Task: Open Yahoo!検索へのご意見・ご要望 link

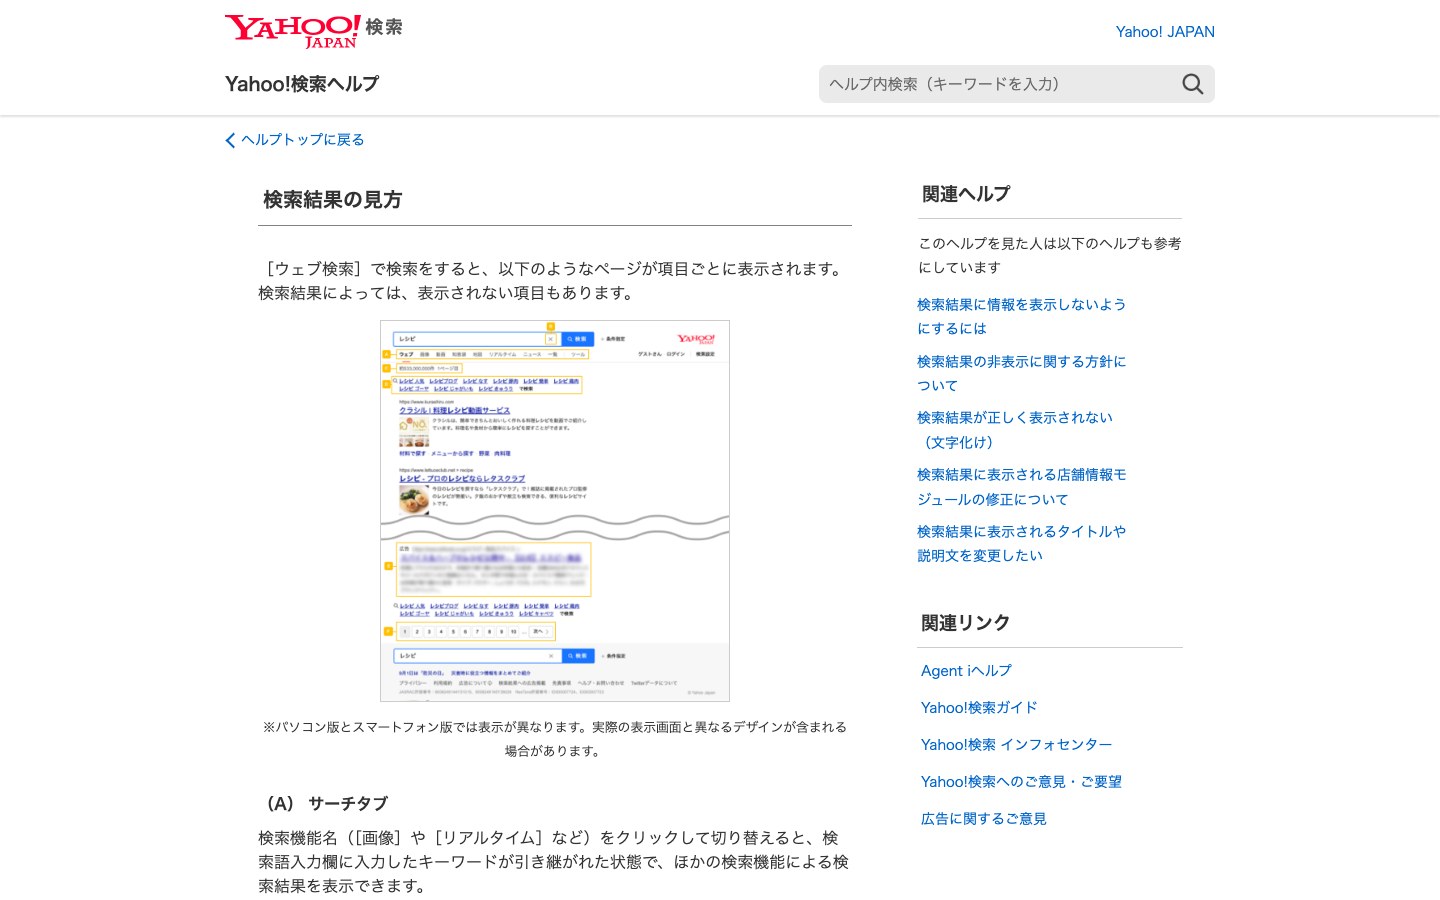Action: pyautogui.click(x=1021, y=782)
